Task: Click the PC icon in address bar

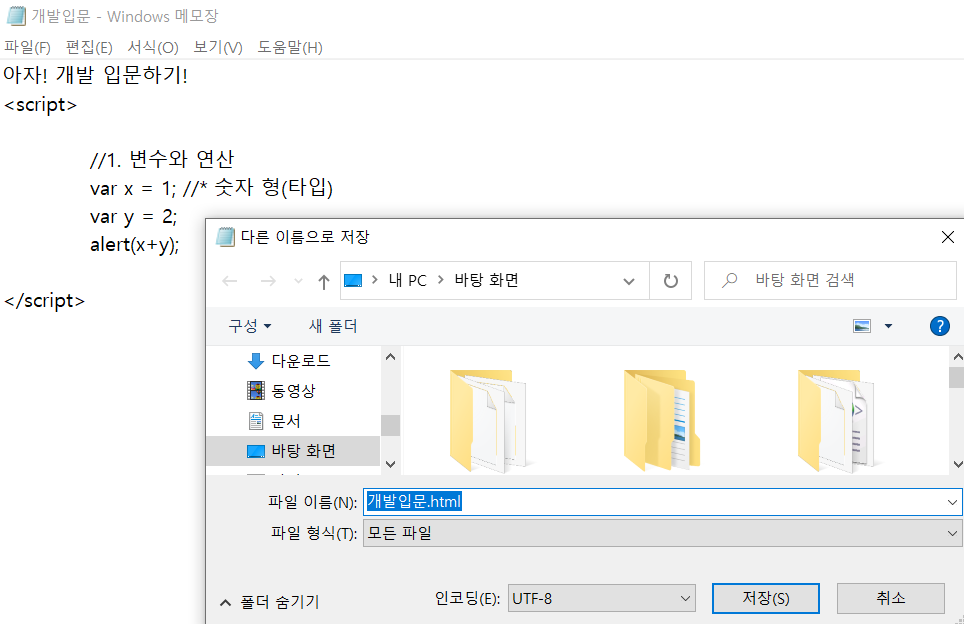Action: [x=353, y=280]
